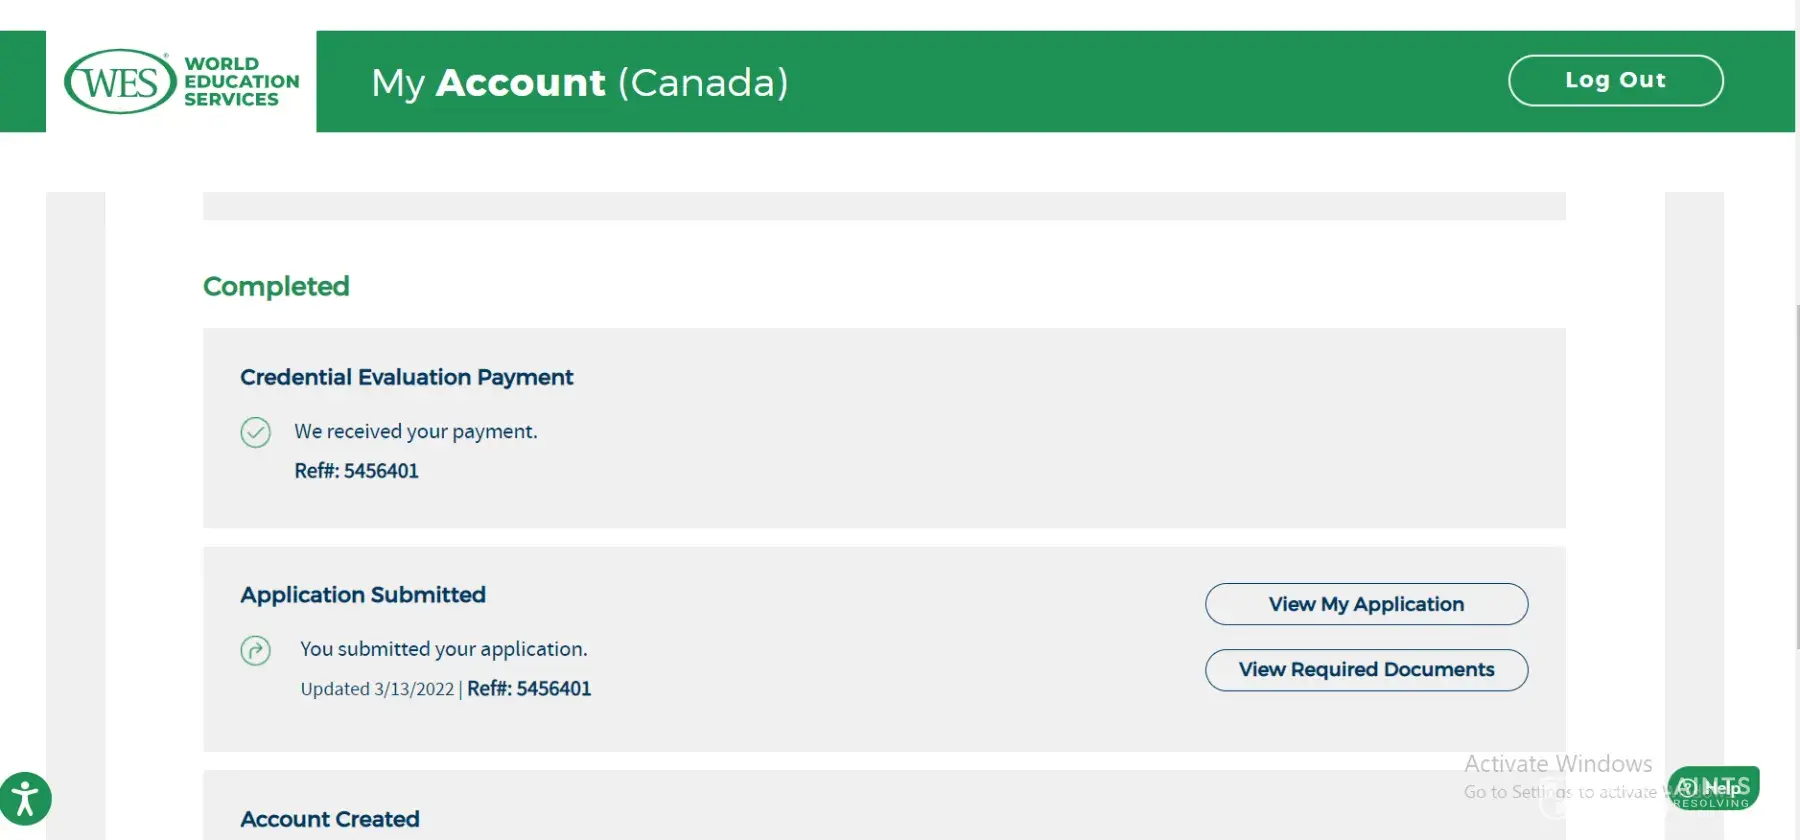Open the accessibility options icon
This screenshot has width=1800, height=840.
[x=25, y=799]
